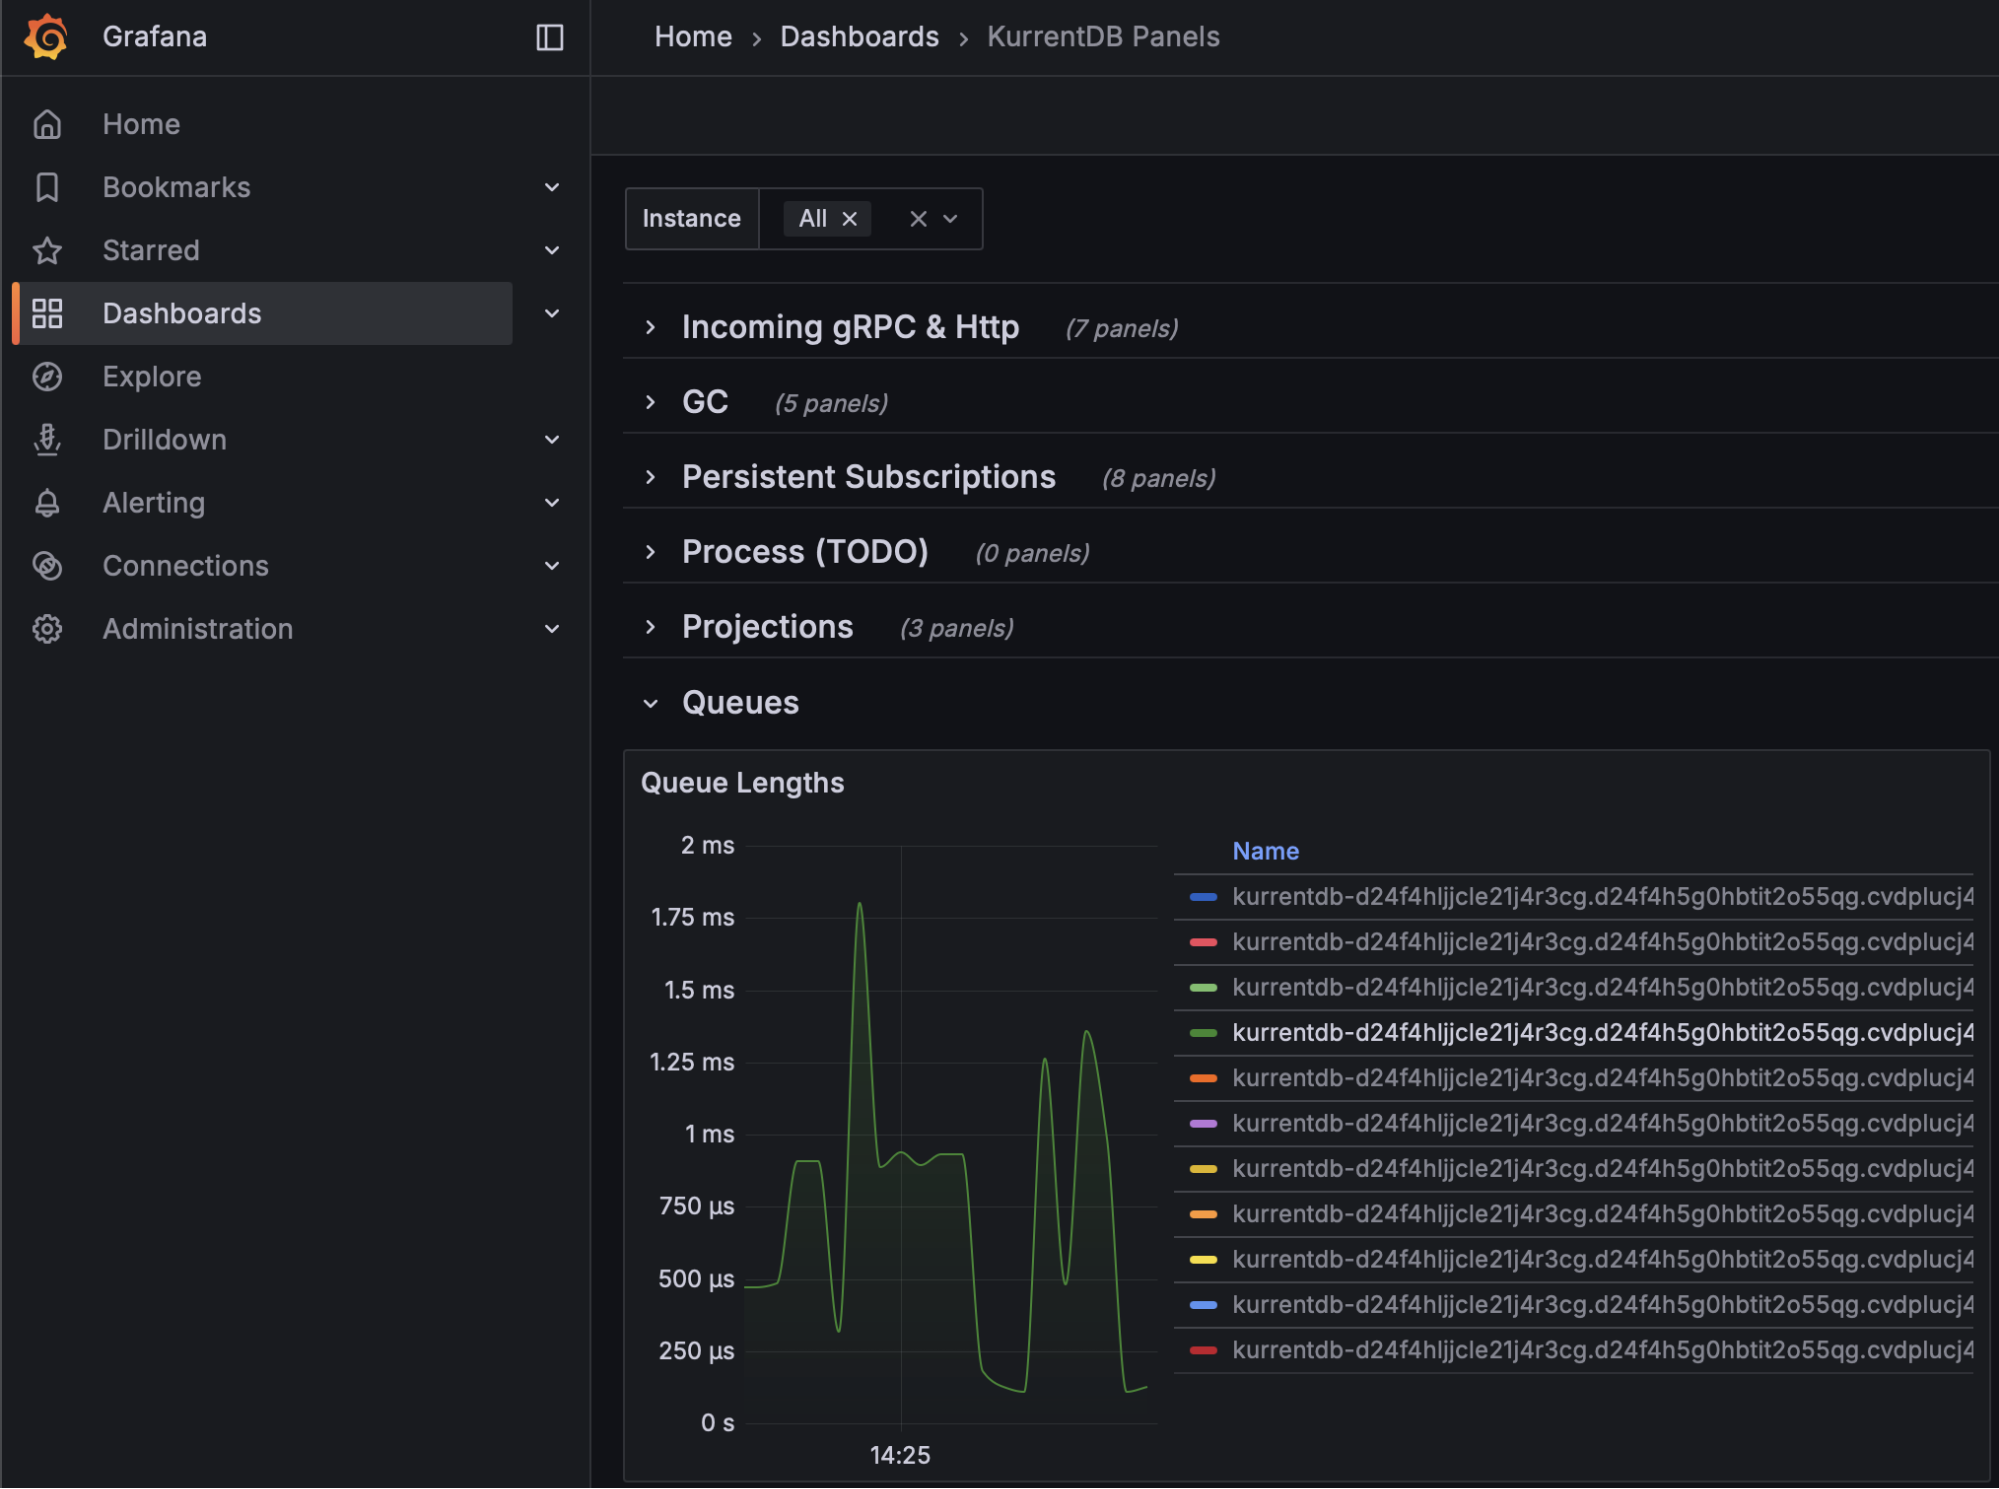The image size is (1999, 1489).
Task: Sort legend by the Name header
Action: 1265,851
